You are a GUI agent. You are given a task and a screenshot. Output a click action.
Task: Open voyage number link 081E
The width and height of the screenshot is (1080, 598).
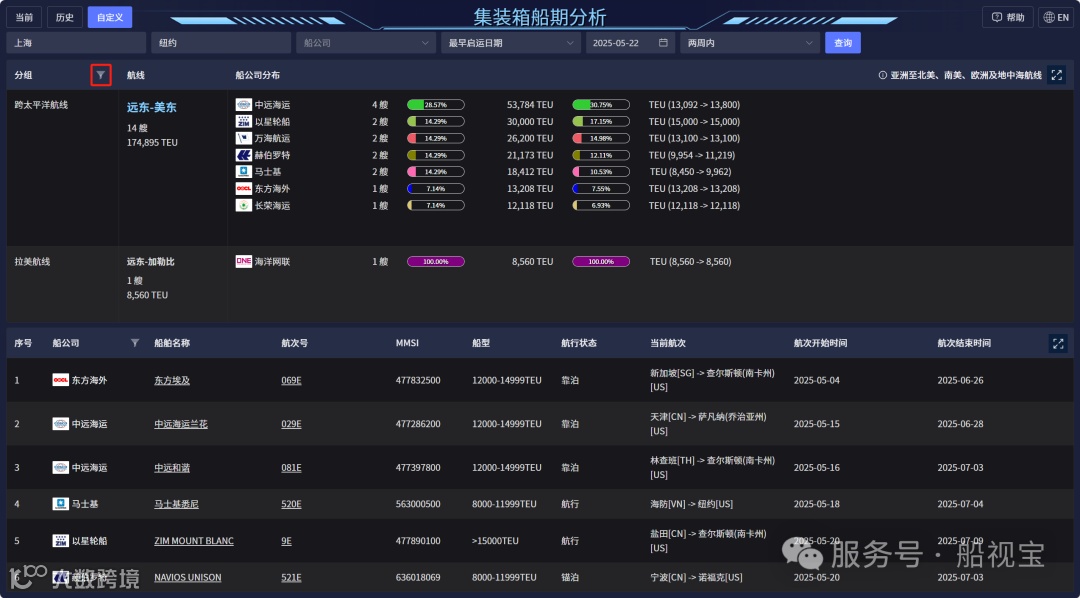point(291,468)
